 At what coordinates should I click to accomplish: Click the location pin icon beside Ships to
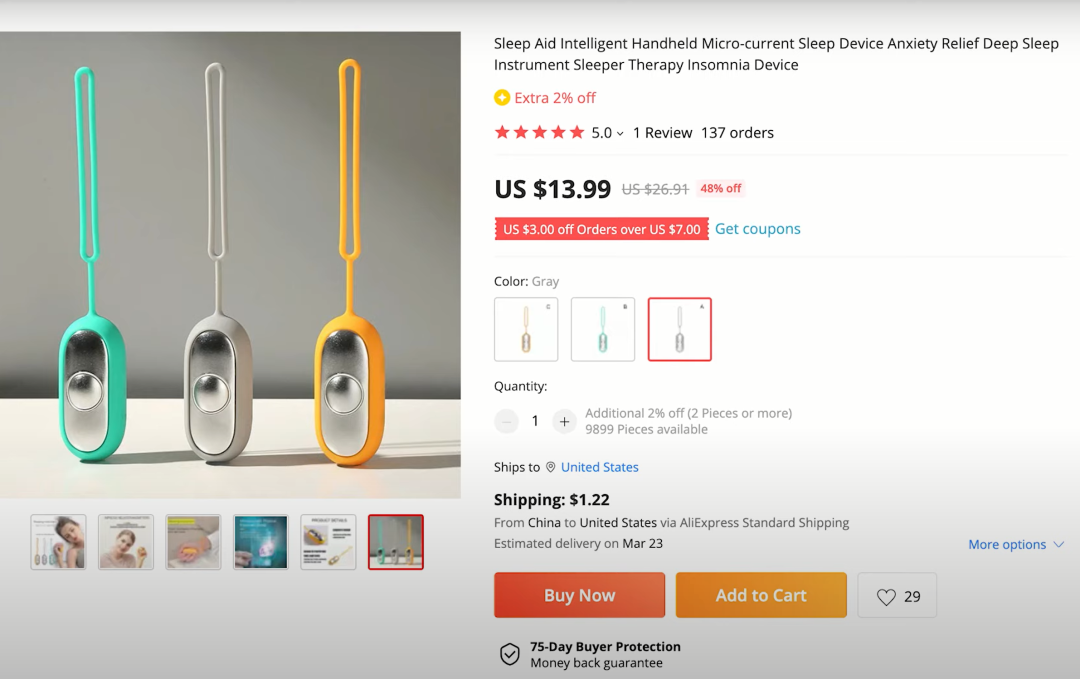pos(550,467)
